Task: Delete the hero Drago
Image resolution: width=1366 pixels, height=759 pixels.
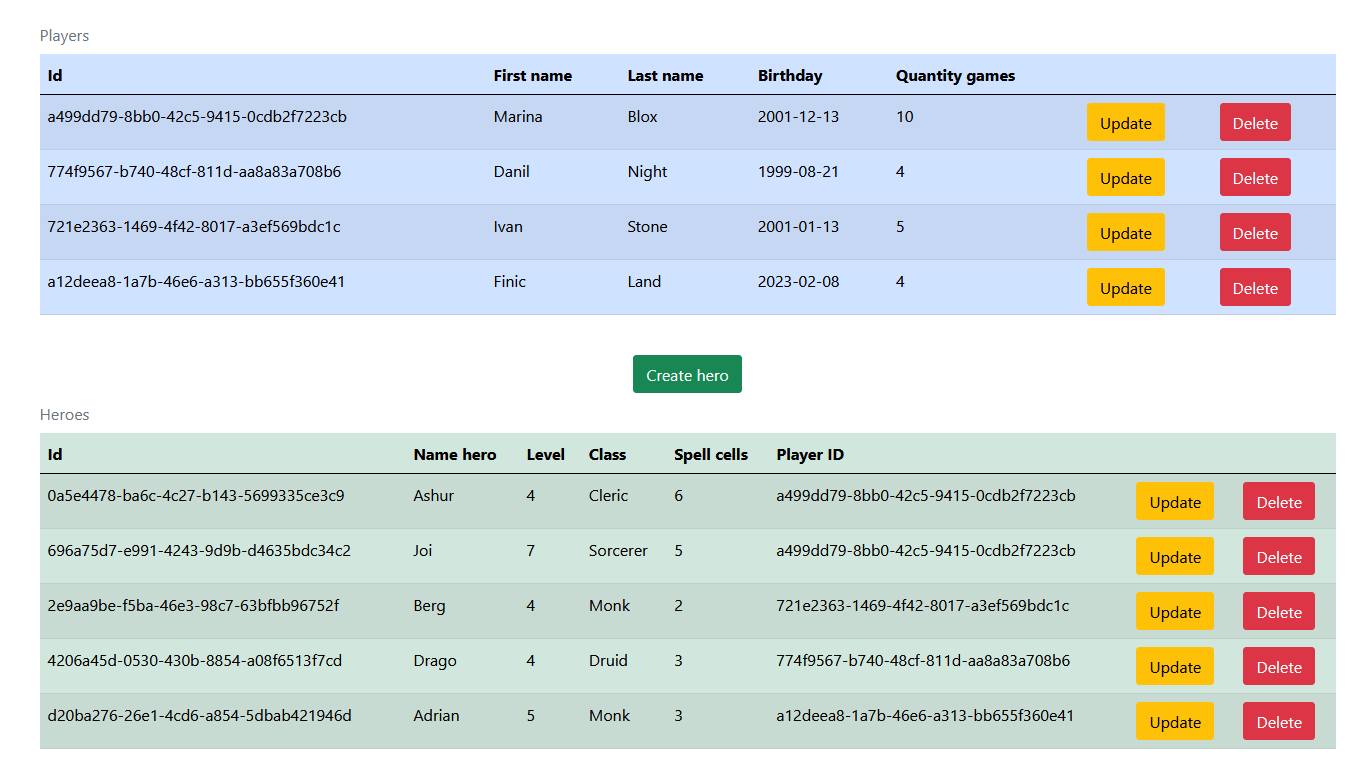Action: click(x=1278, y=666)
